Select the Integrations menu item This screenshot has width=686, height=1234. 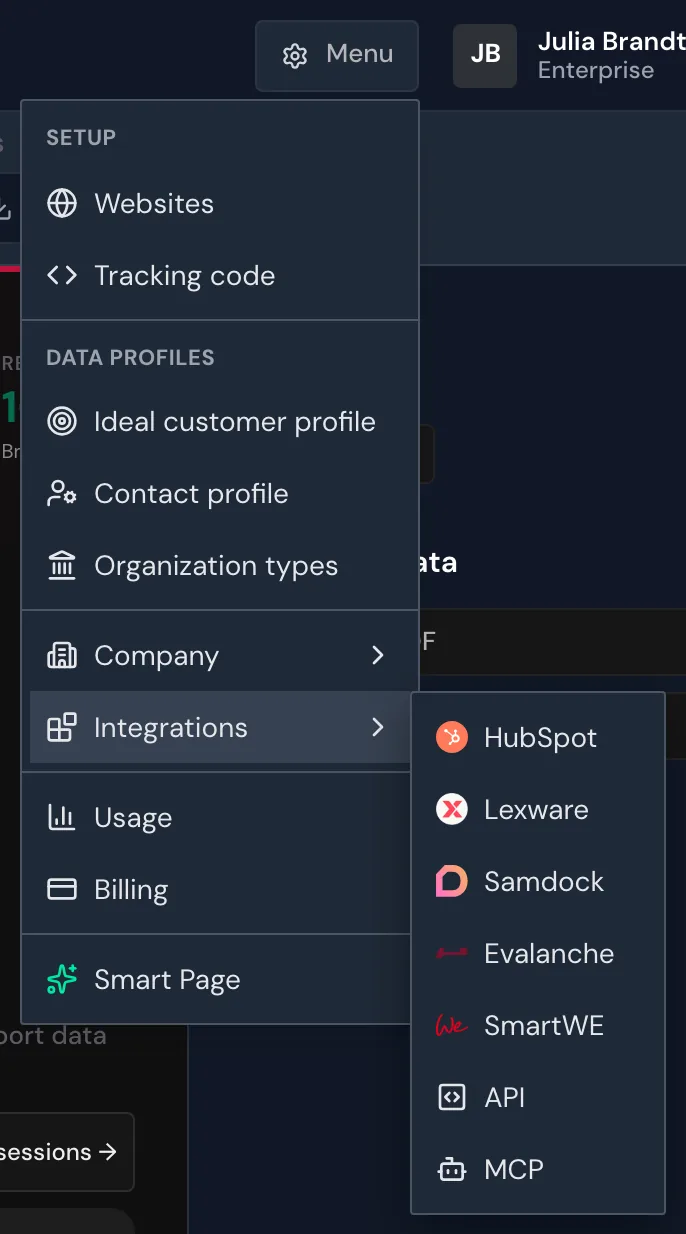(220, 728)
